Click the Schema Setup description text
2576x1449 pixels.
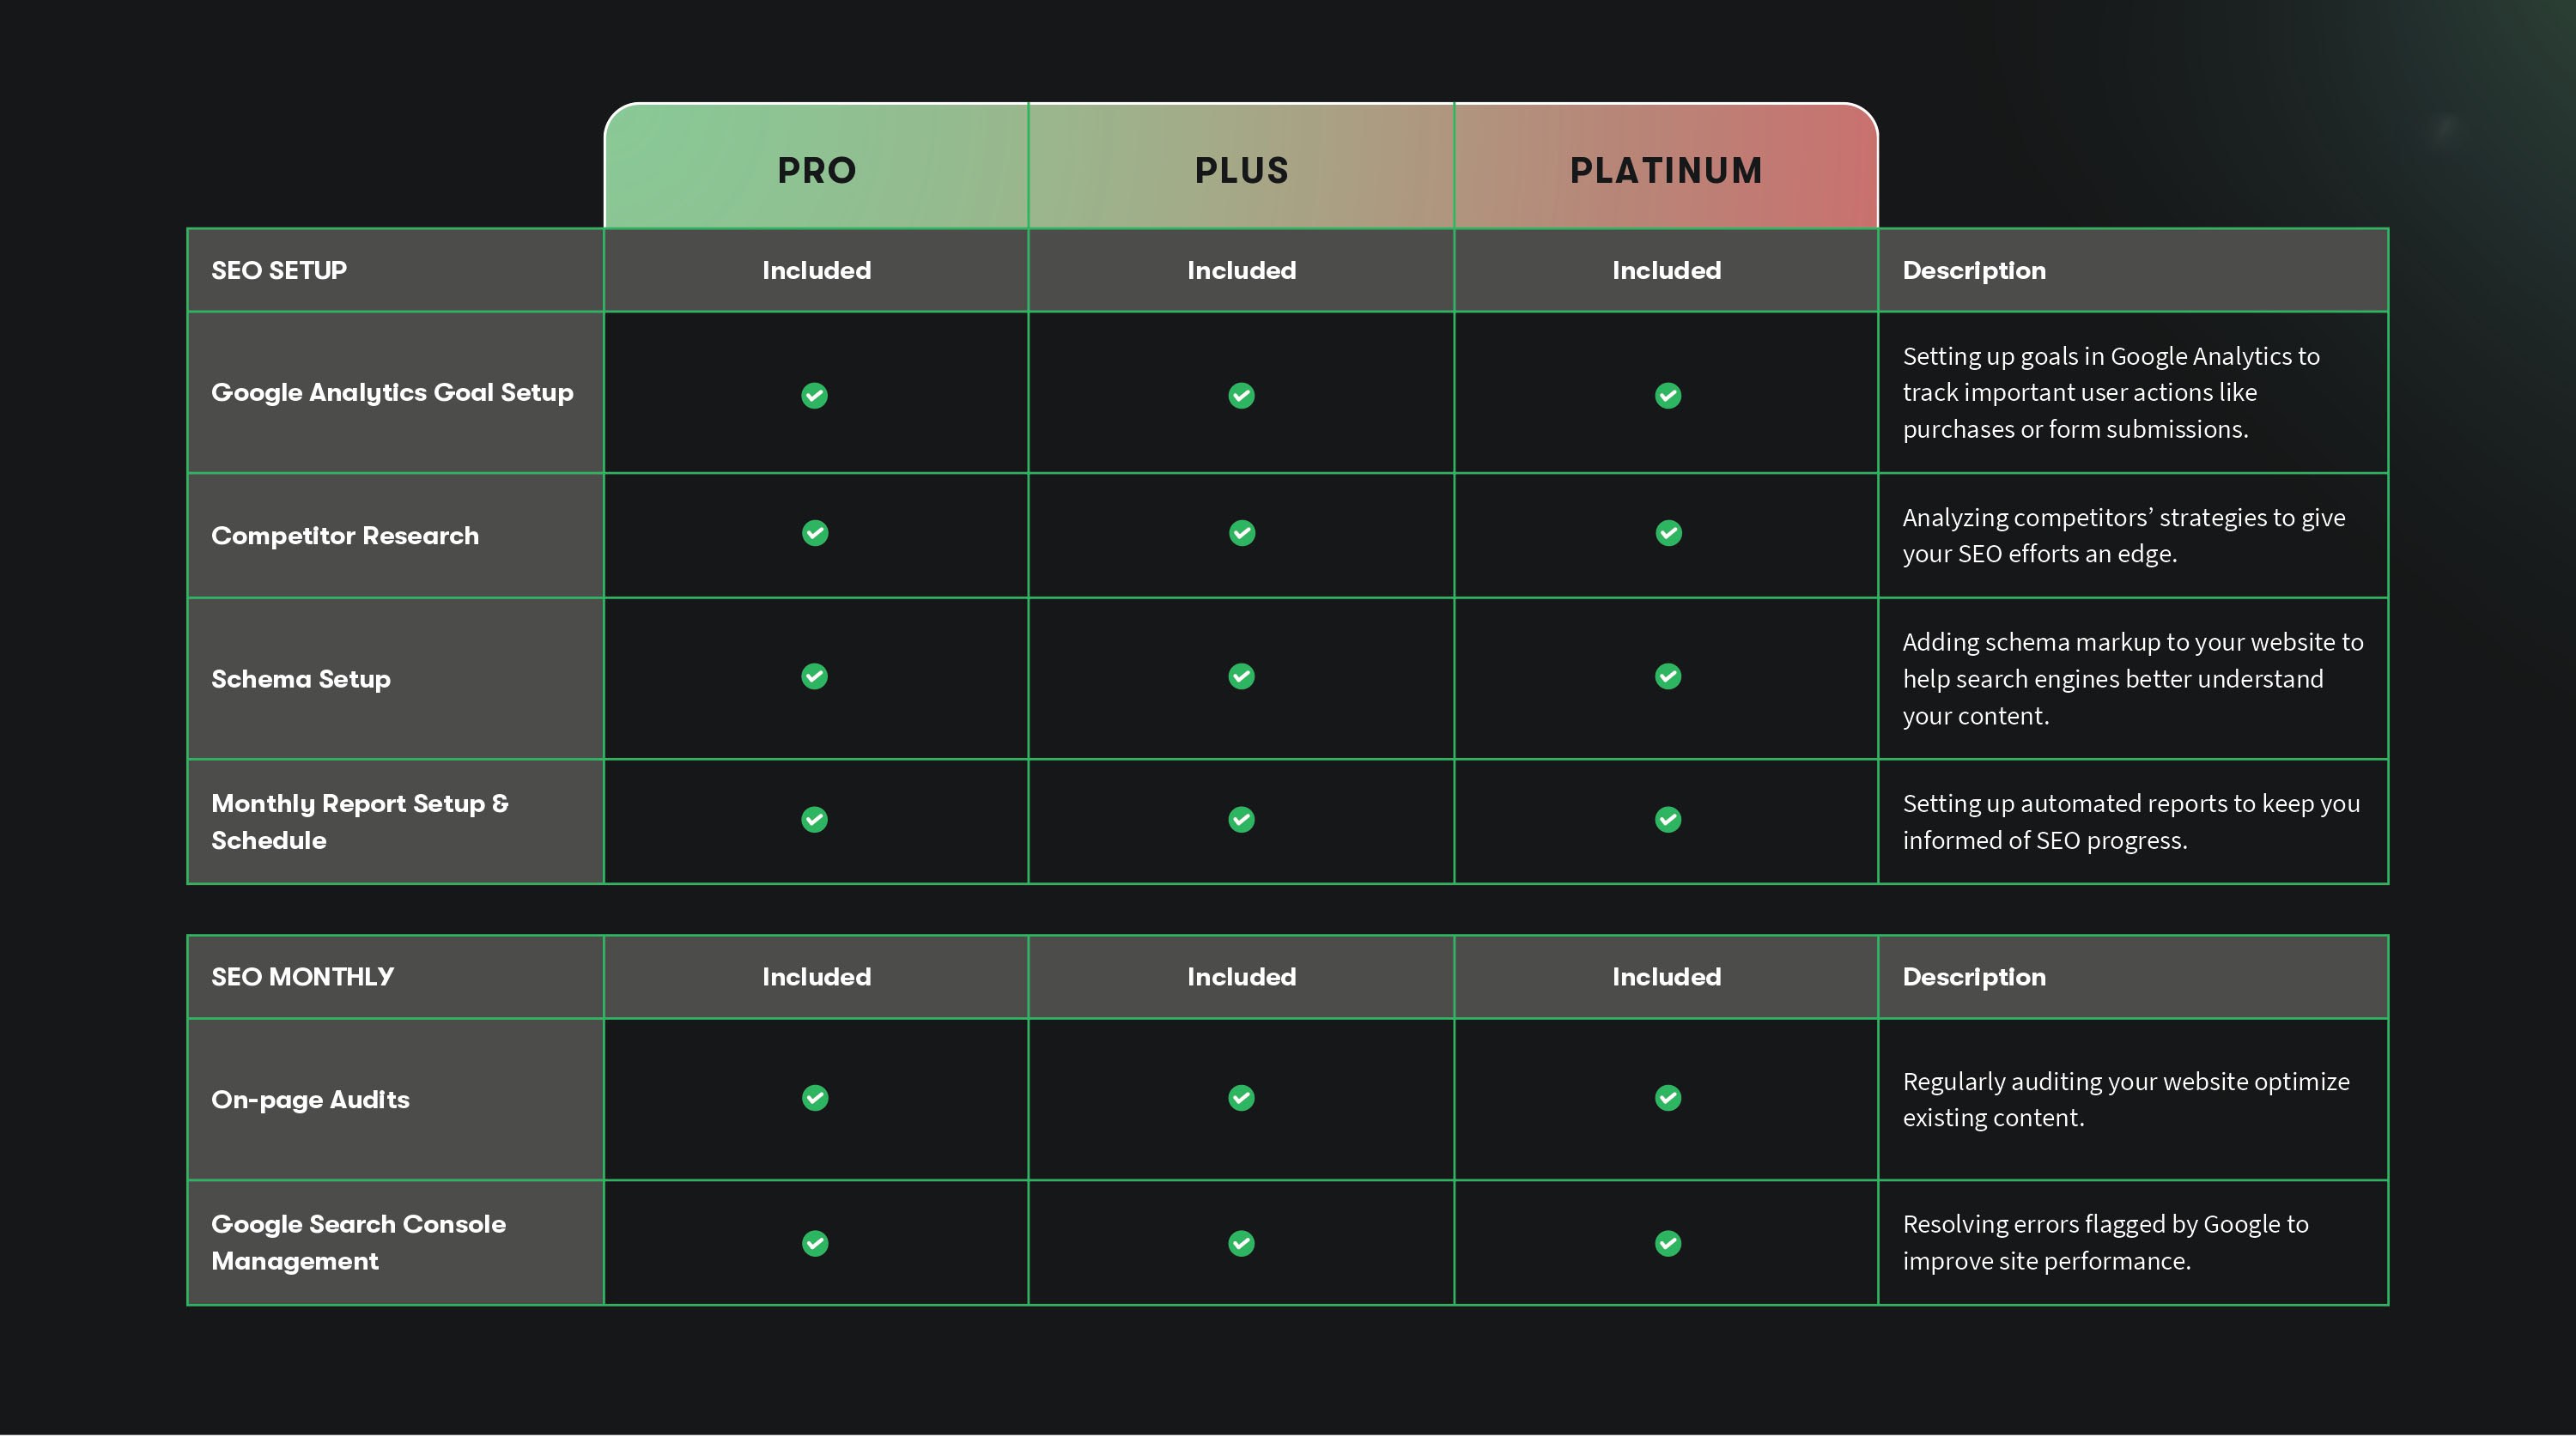point(2131,679)
